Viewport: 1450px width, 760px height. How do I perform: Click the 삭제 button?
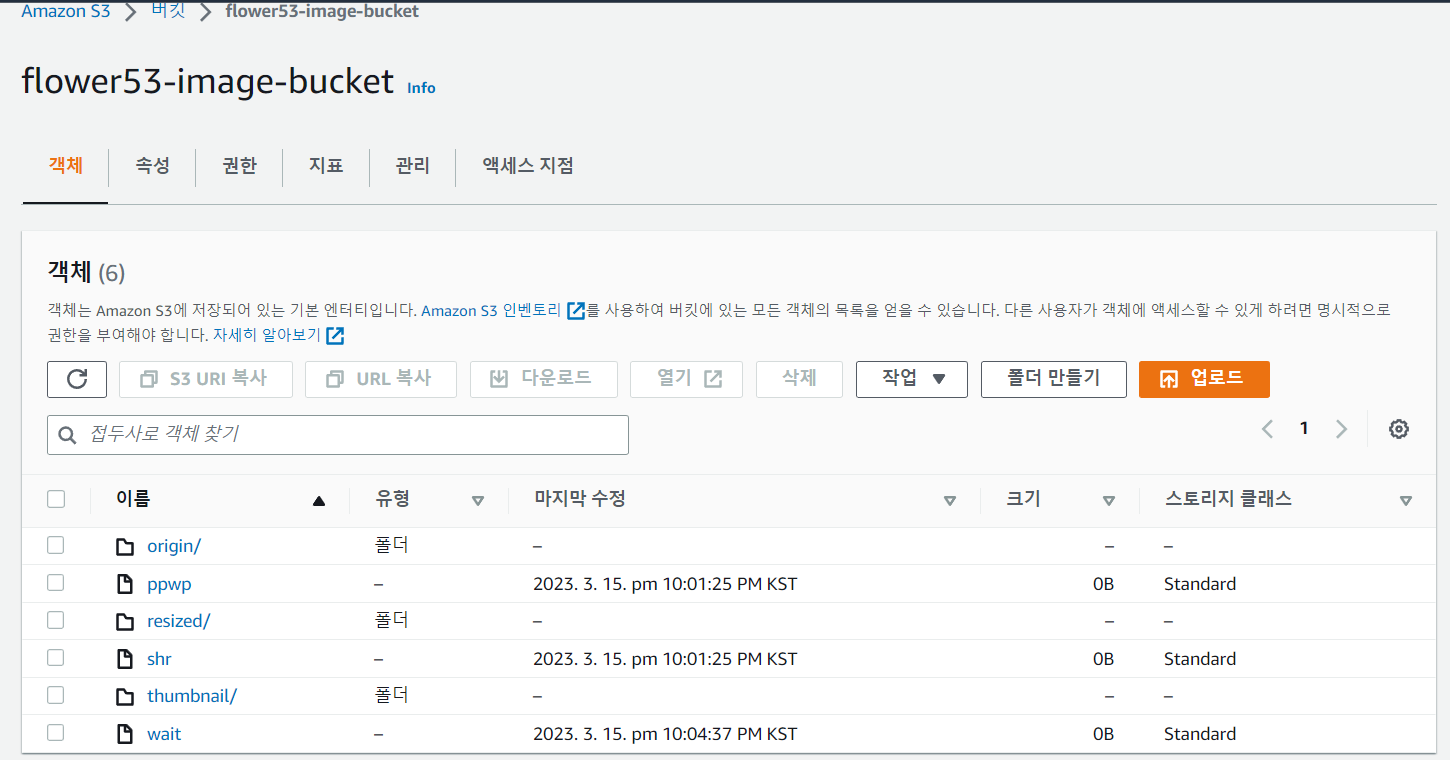tap(800, 379)
